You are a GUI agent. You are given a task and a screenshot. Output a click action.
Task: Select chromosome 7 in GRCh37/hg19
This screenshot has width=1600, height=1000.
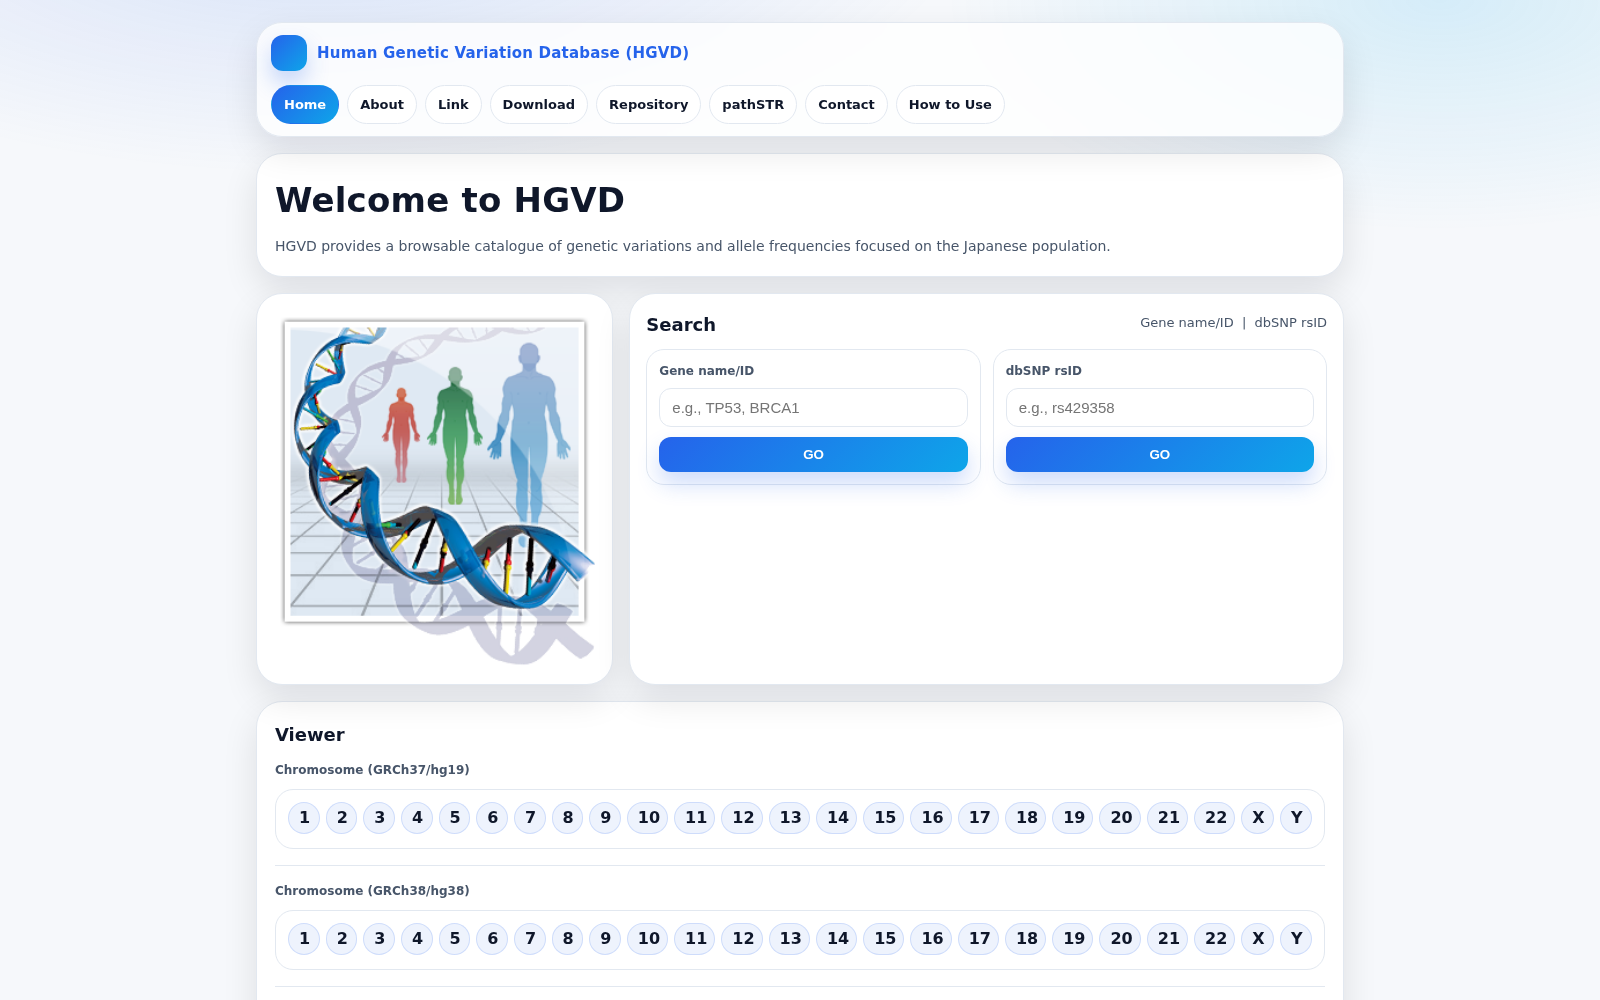(530, 818)
